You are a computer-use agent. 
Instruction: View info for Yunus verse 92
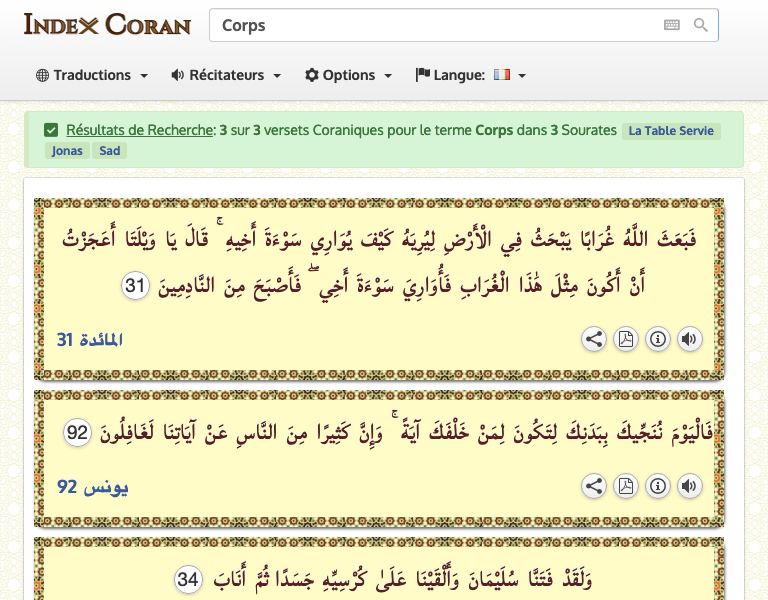(x=658, y=487)
